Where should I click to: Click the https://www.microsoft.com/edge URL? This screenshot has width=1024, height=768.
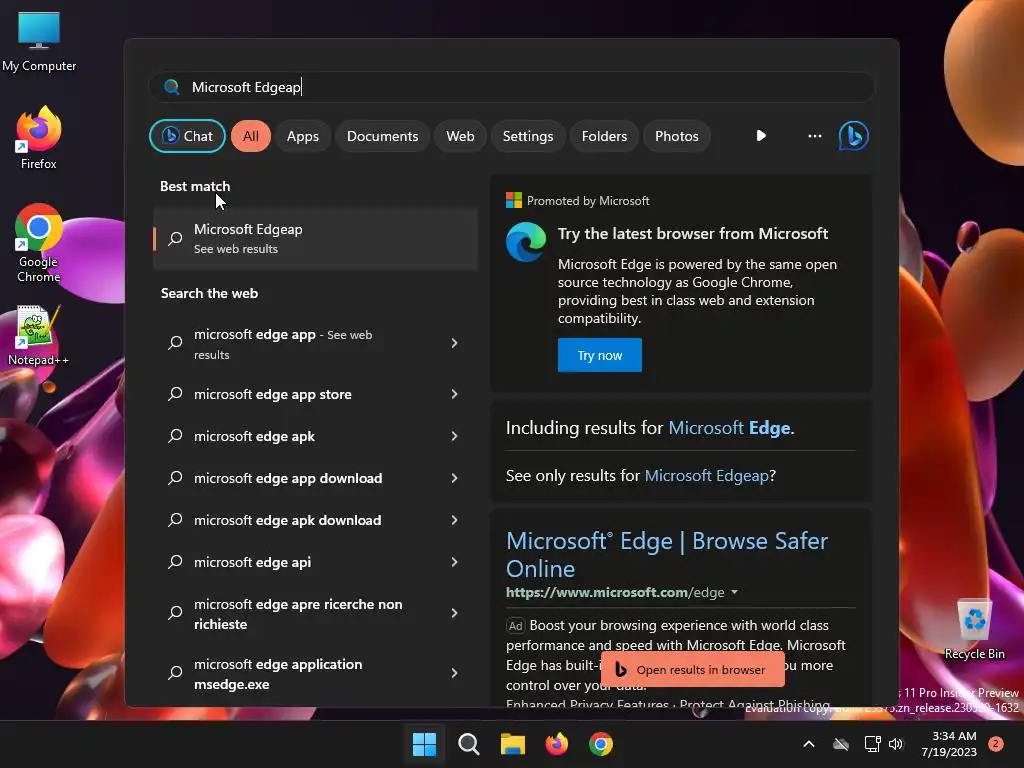(615, 592)
